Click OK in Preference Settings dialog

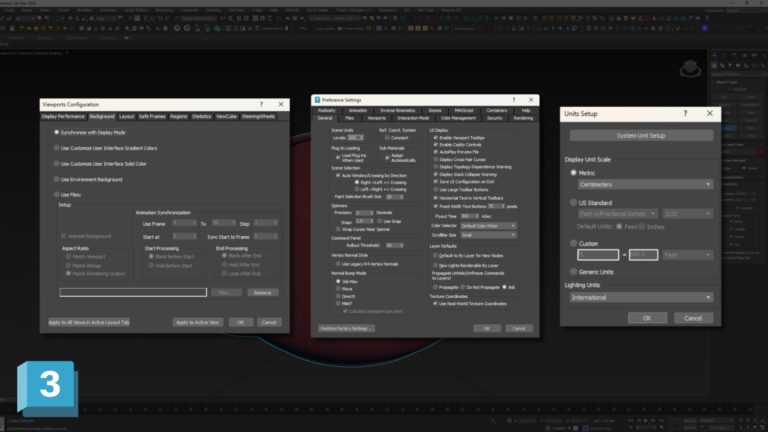(x=487, y=328)
